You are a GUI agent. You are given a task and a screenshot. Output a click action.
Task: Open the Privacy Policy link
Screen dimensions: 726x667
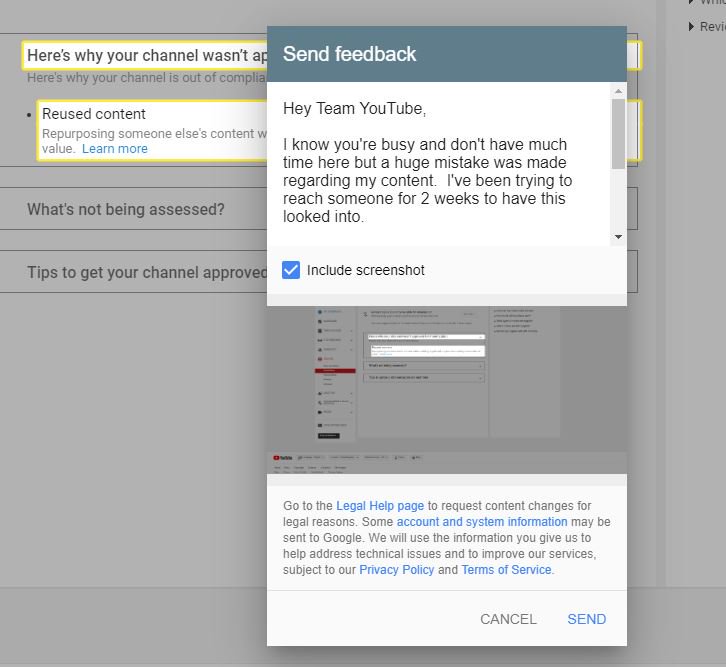[396, 569]
